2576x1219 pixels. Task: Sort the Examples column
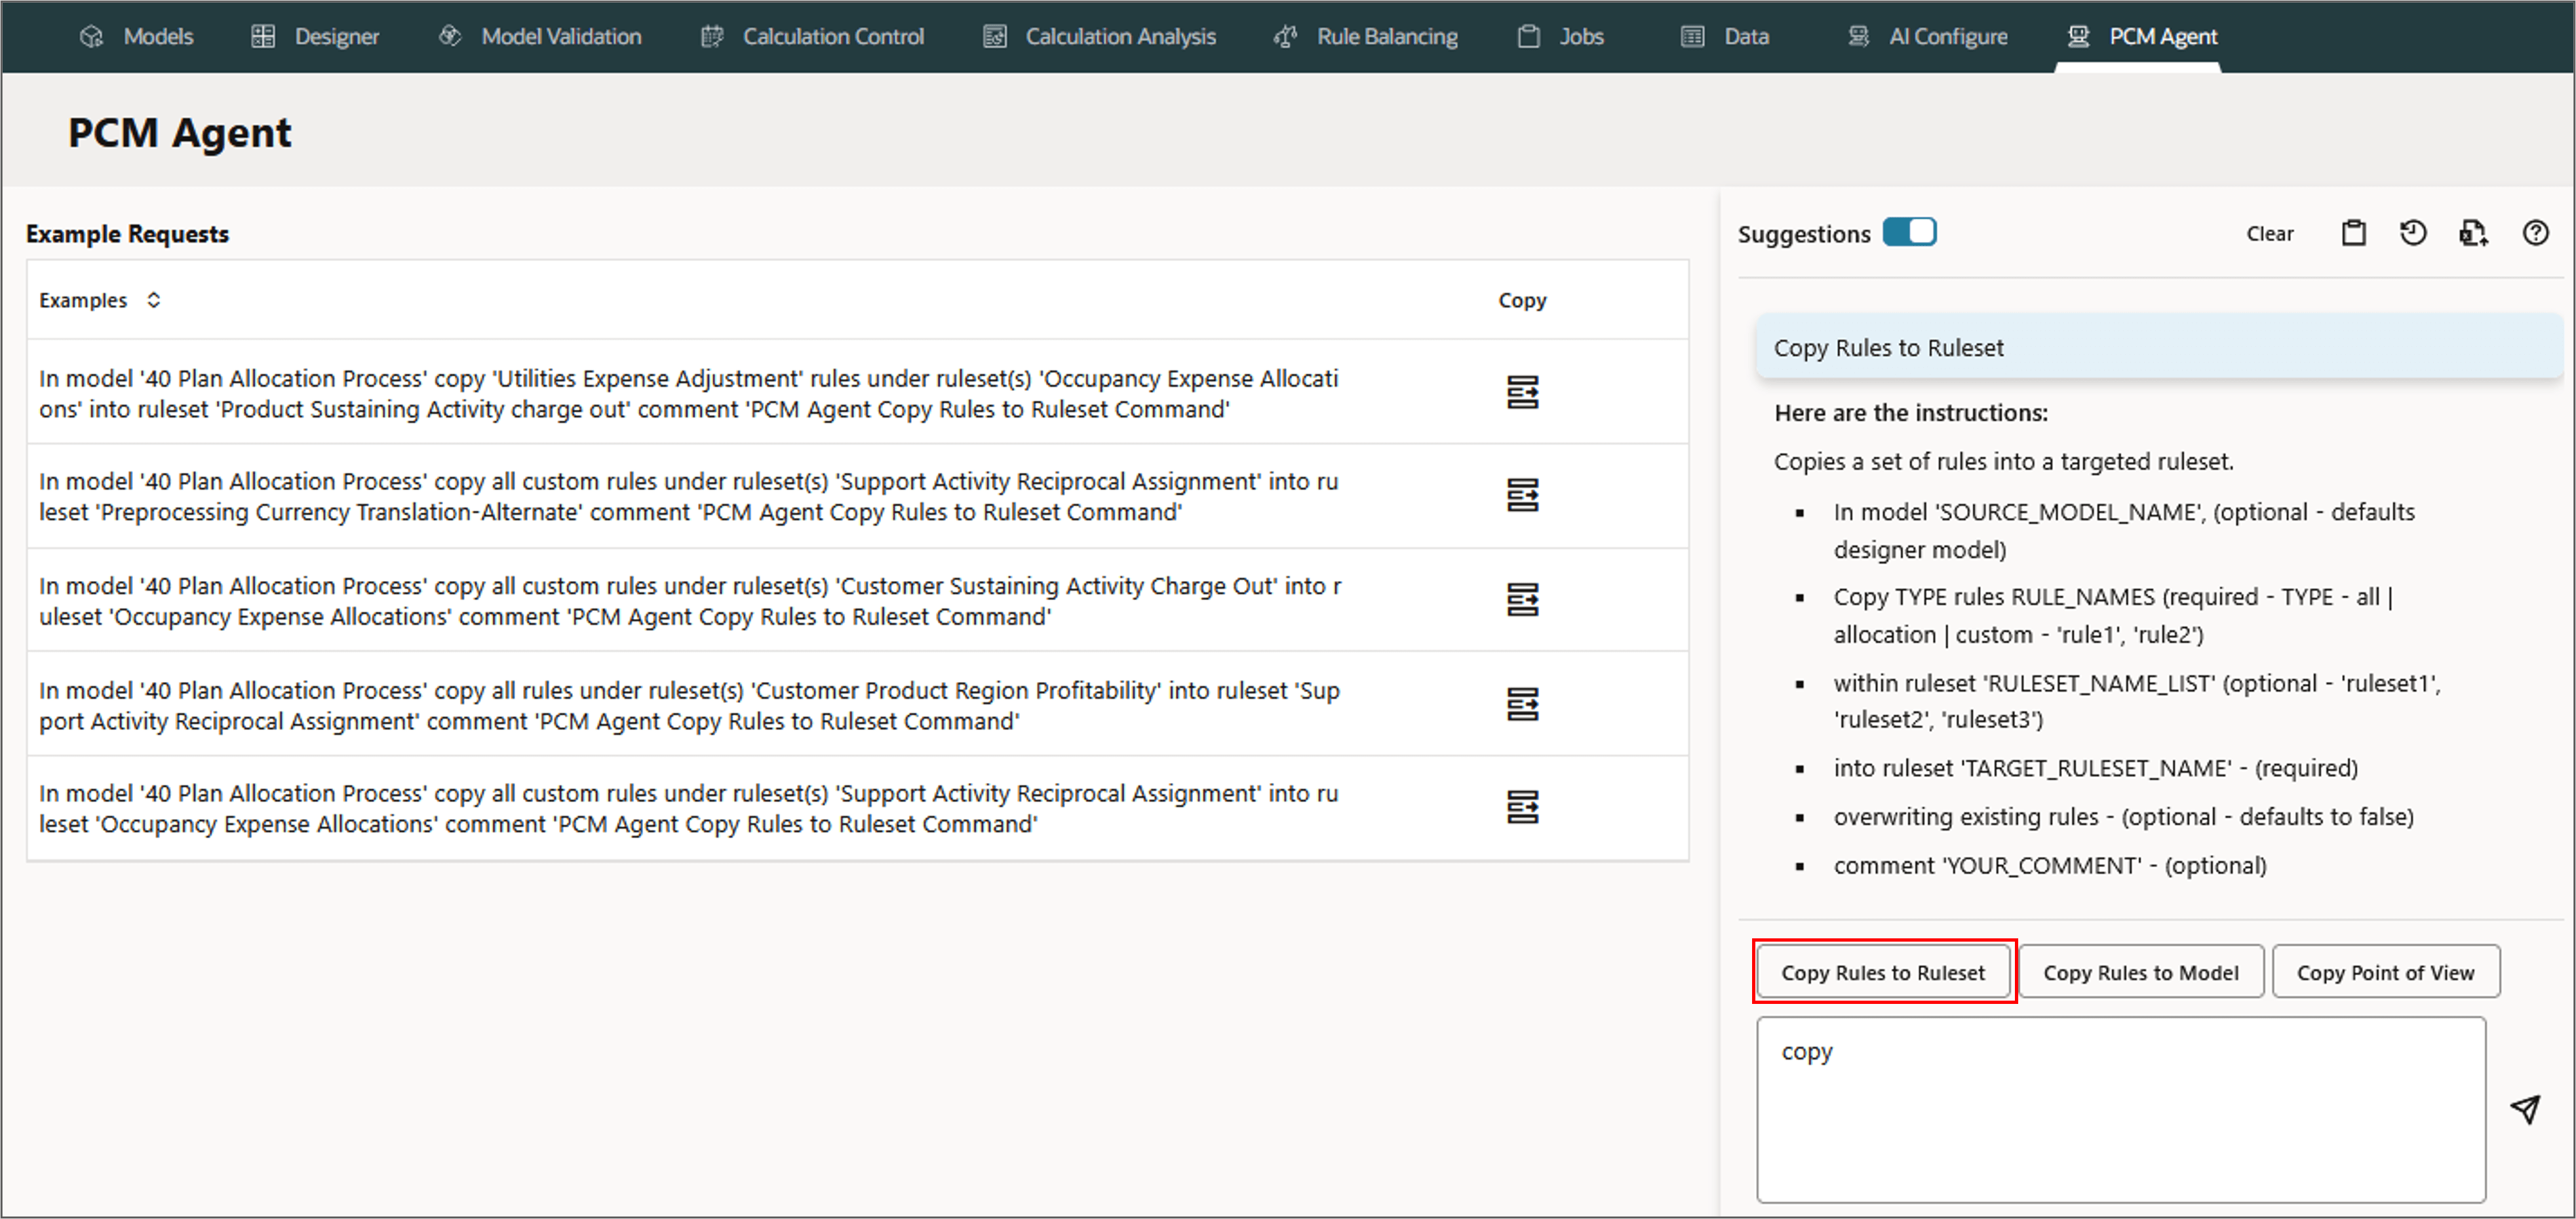point(153,300)
